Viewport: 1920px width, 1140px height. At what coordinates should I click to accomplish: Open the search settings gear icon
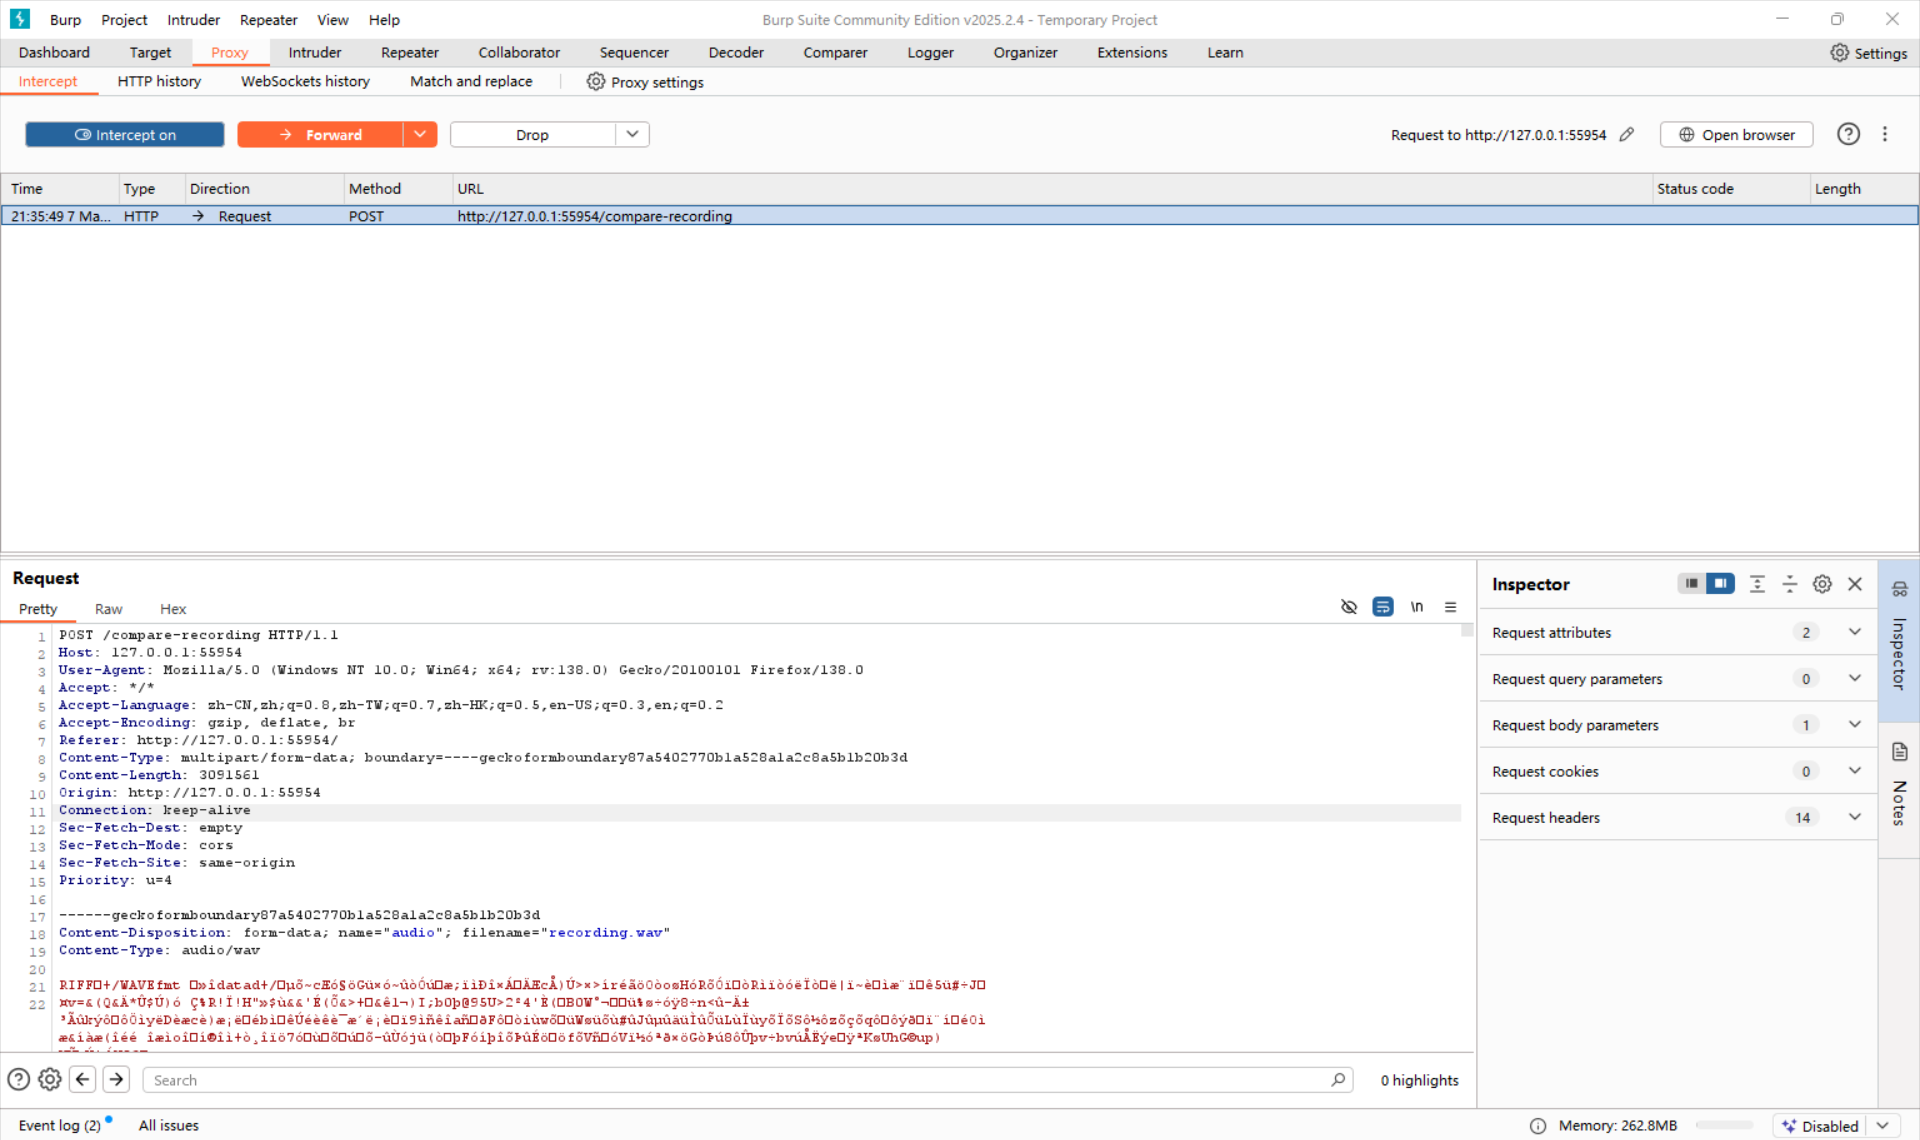(x=50, y=1080)
